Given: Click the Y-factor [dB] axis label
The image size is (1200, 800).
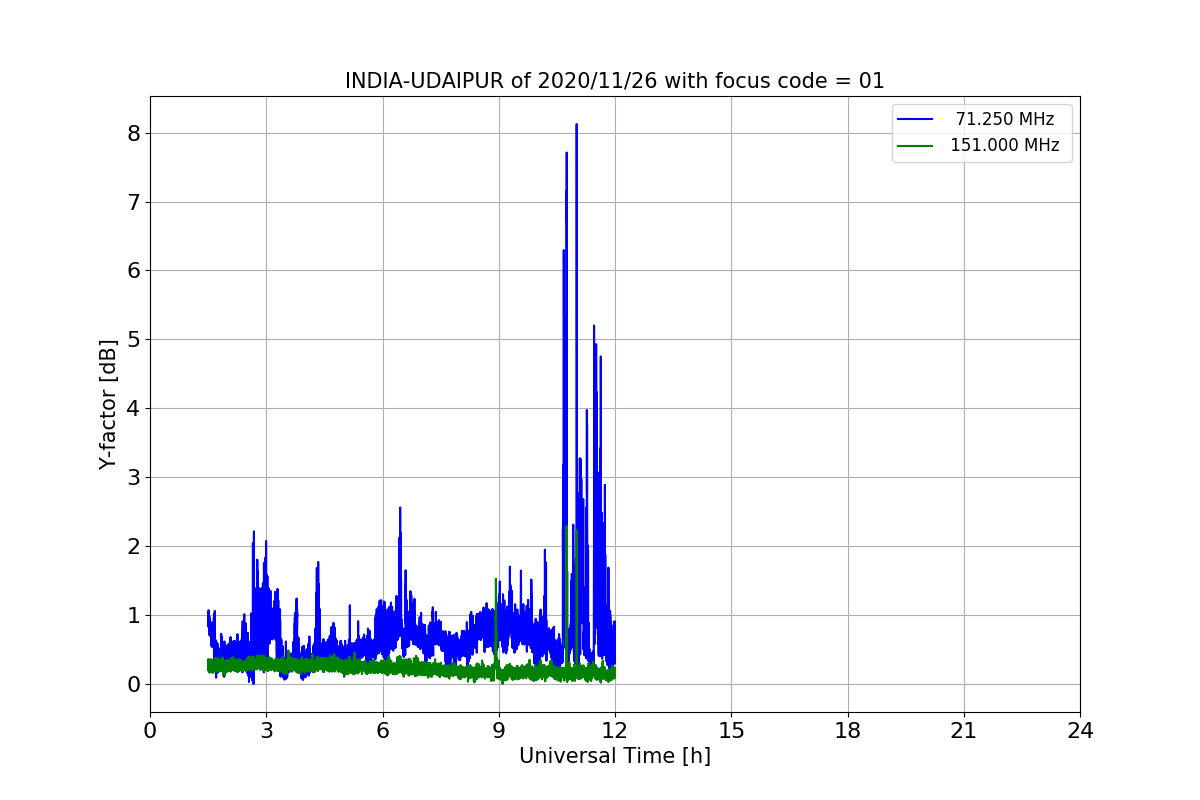Looking at the screenshot, I should point(108,404).
